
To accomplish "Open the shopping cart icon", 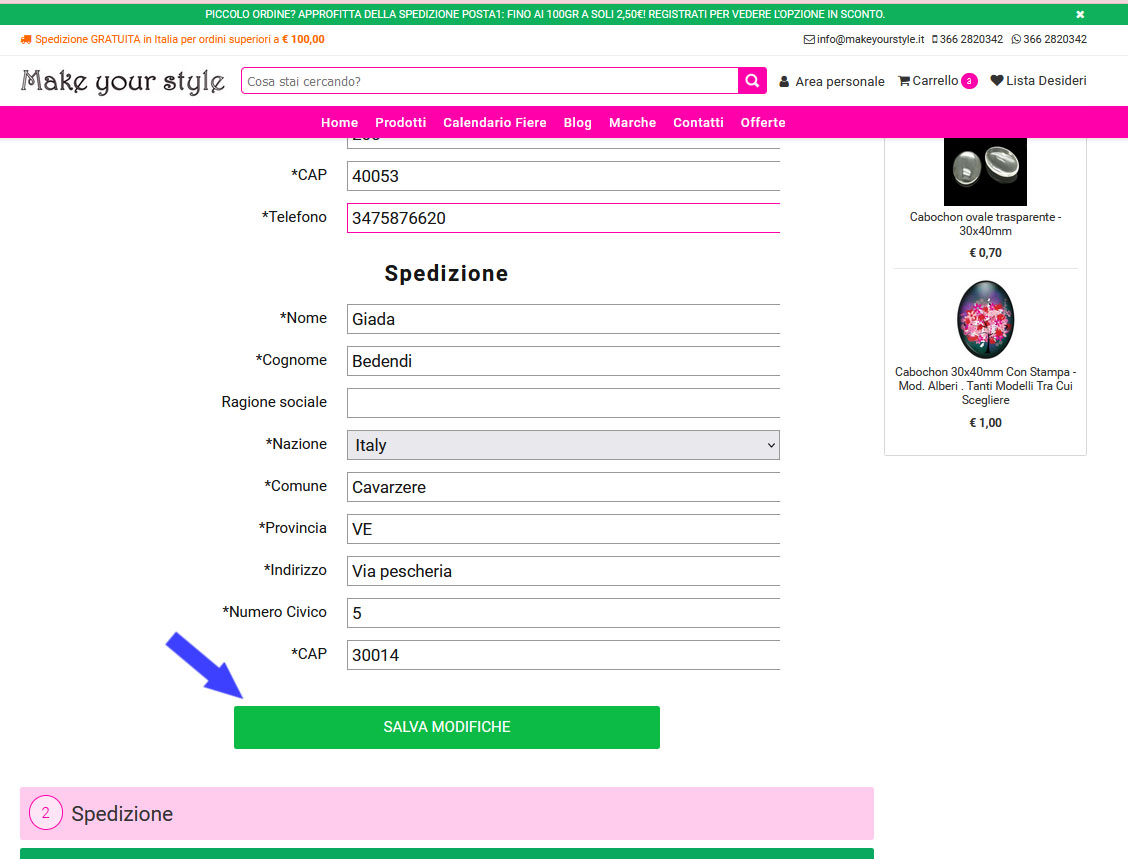I will click(904, 81).
